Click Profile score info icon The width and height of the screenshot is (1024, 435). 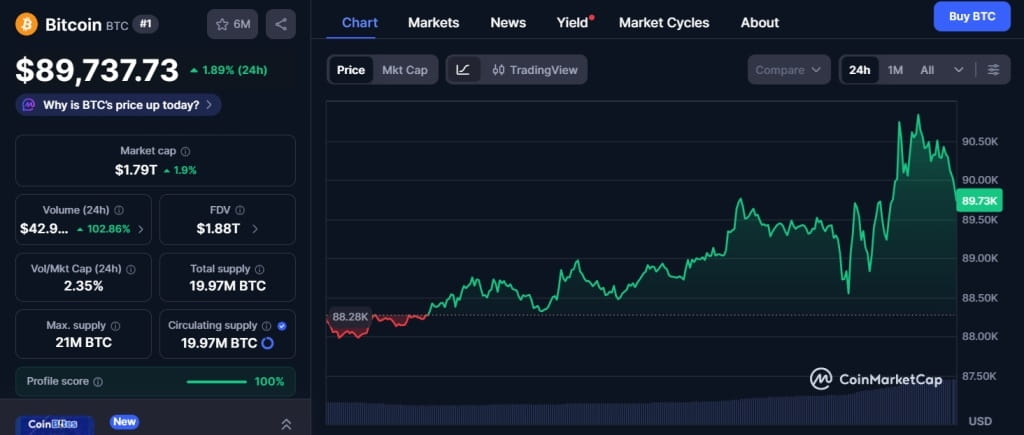[98, 381]
